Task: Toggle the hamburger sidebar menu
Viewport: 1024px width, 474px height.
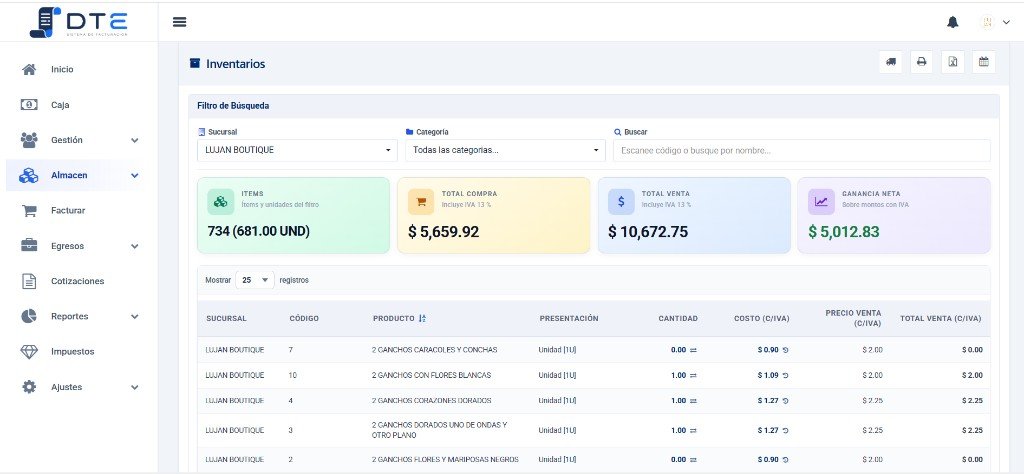Action: (x=180, y=22)
